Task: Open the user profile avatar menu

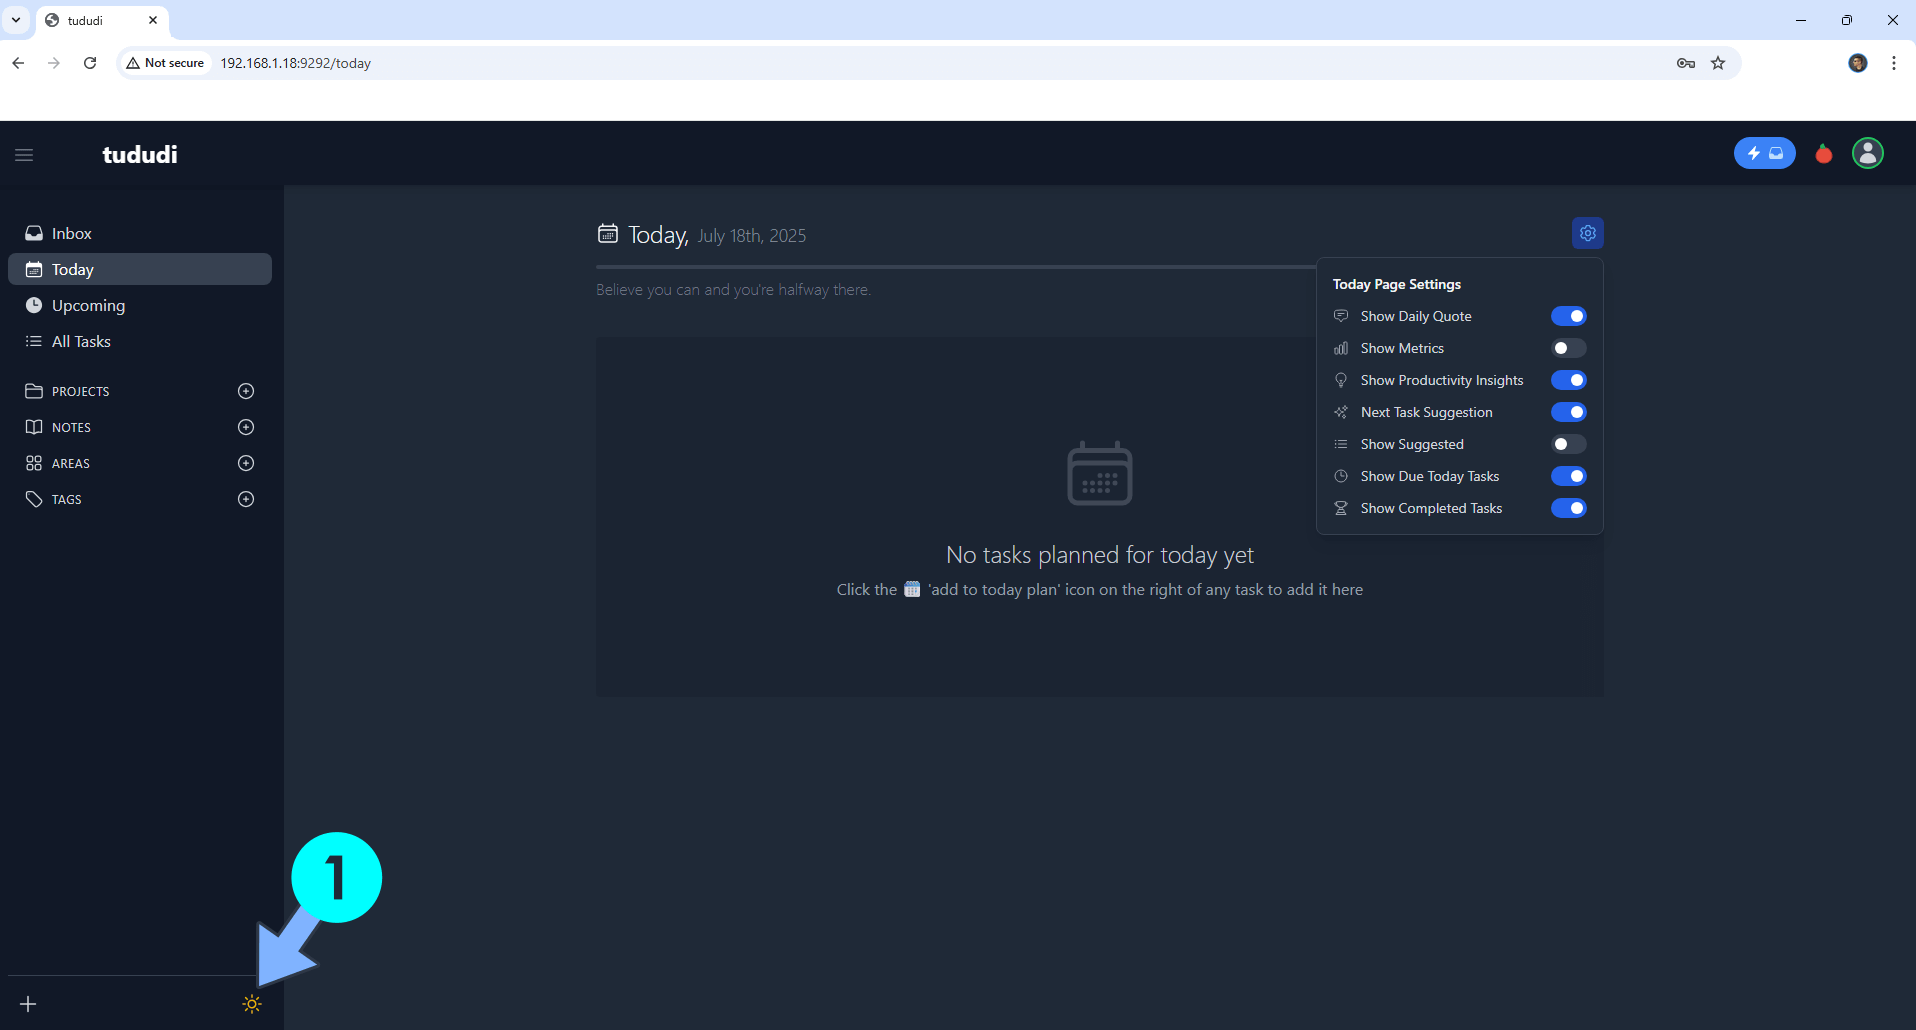Action: [x=1868, y=153]
